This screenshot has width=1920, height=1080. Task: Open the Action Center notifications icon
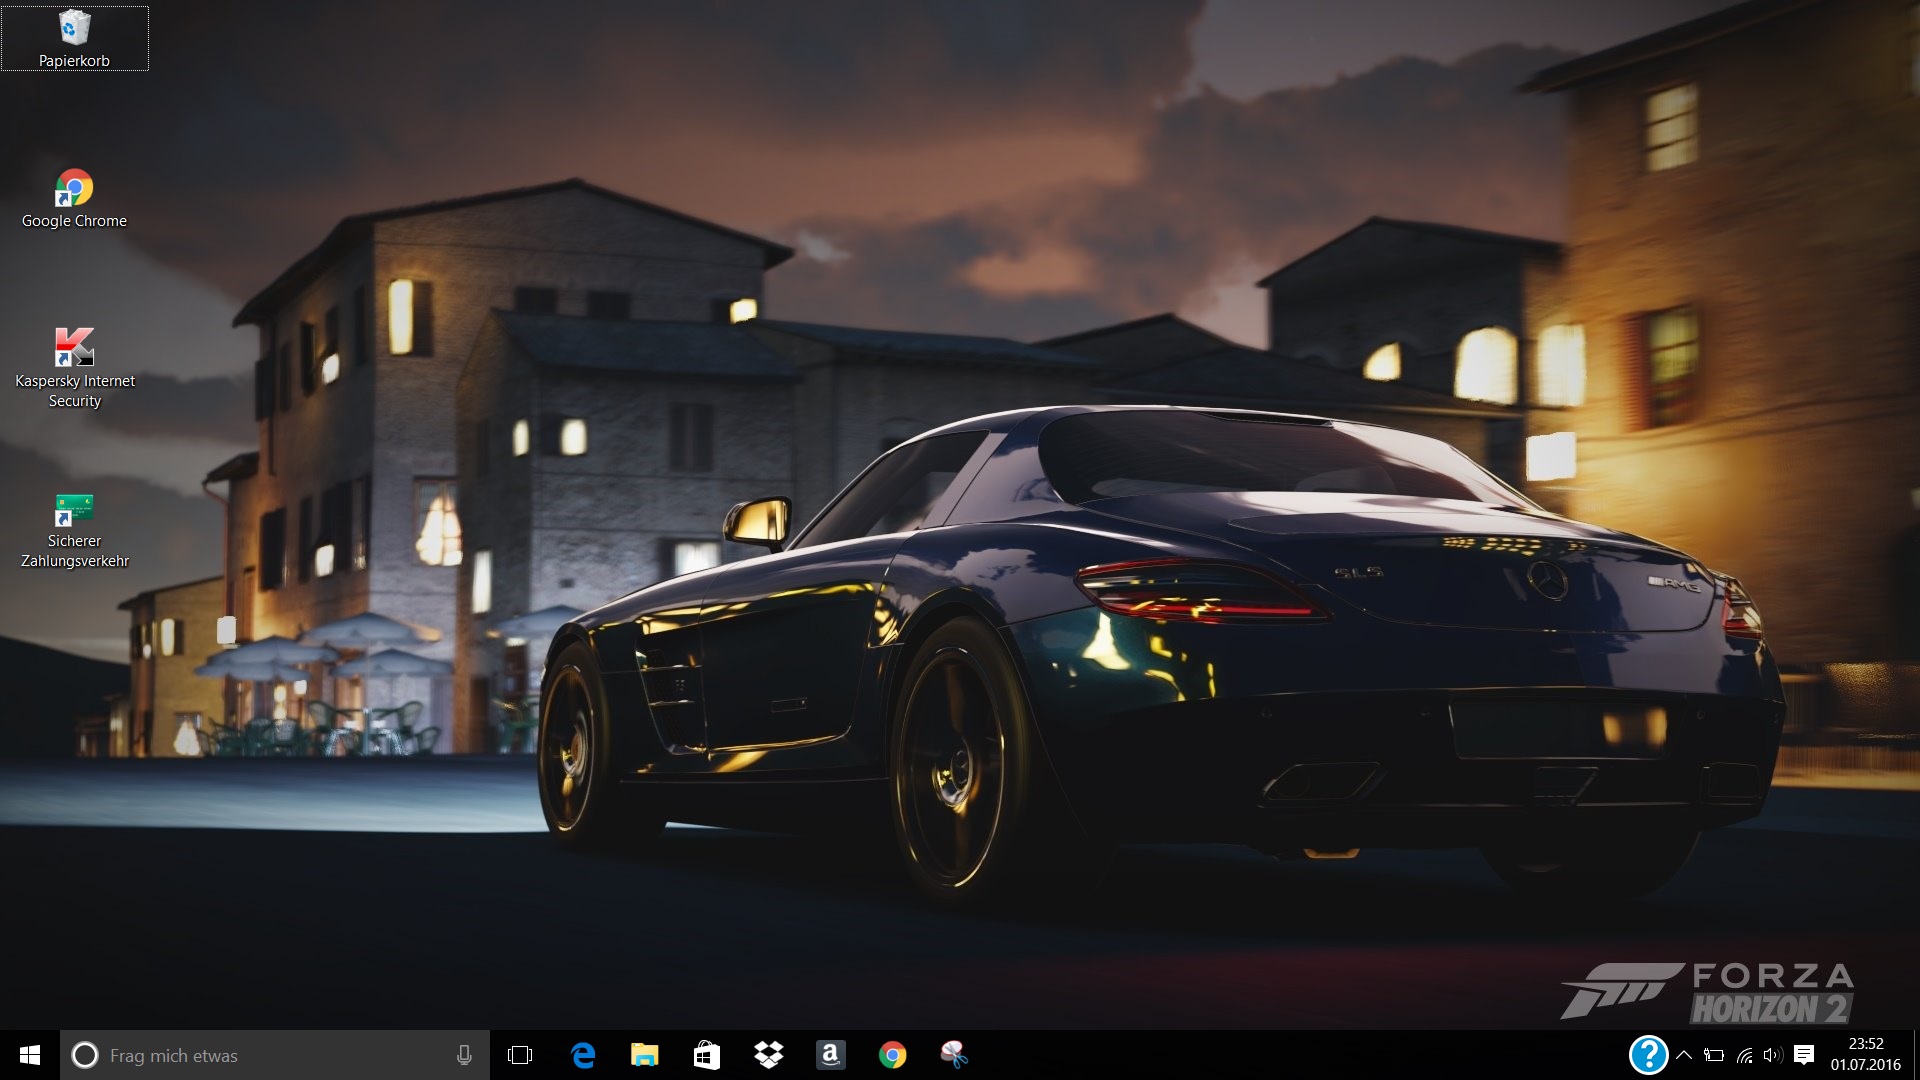[1804, 1055]
